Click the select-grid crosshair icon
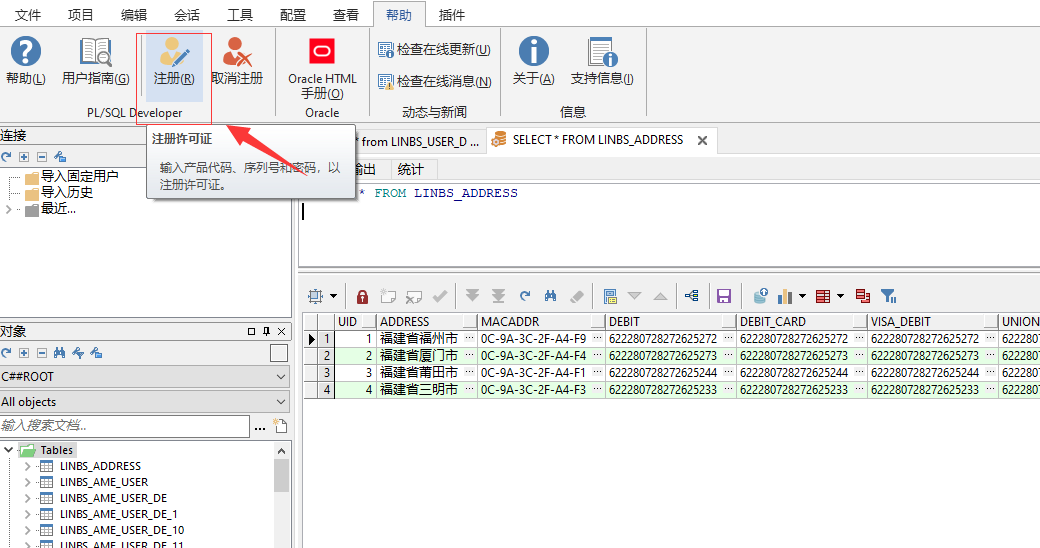Viewport: 1040px width, 548px height. point(316,296)
